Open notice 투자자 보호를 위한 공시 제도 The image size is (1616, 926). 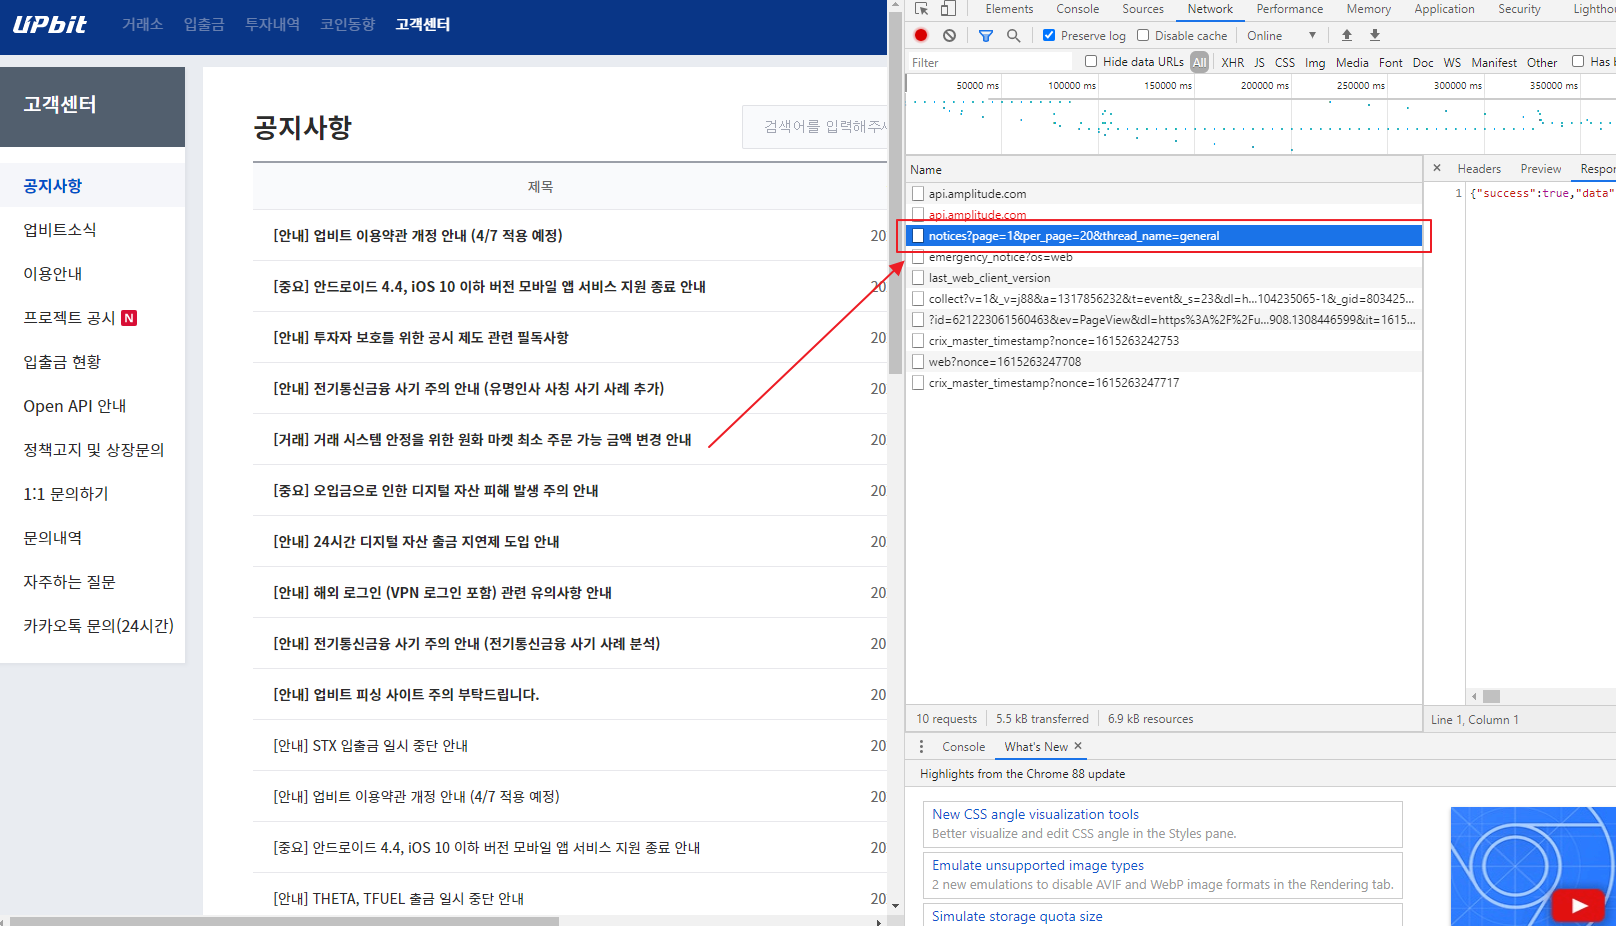tap(421, 337)
